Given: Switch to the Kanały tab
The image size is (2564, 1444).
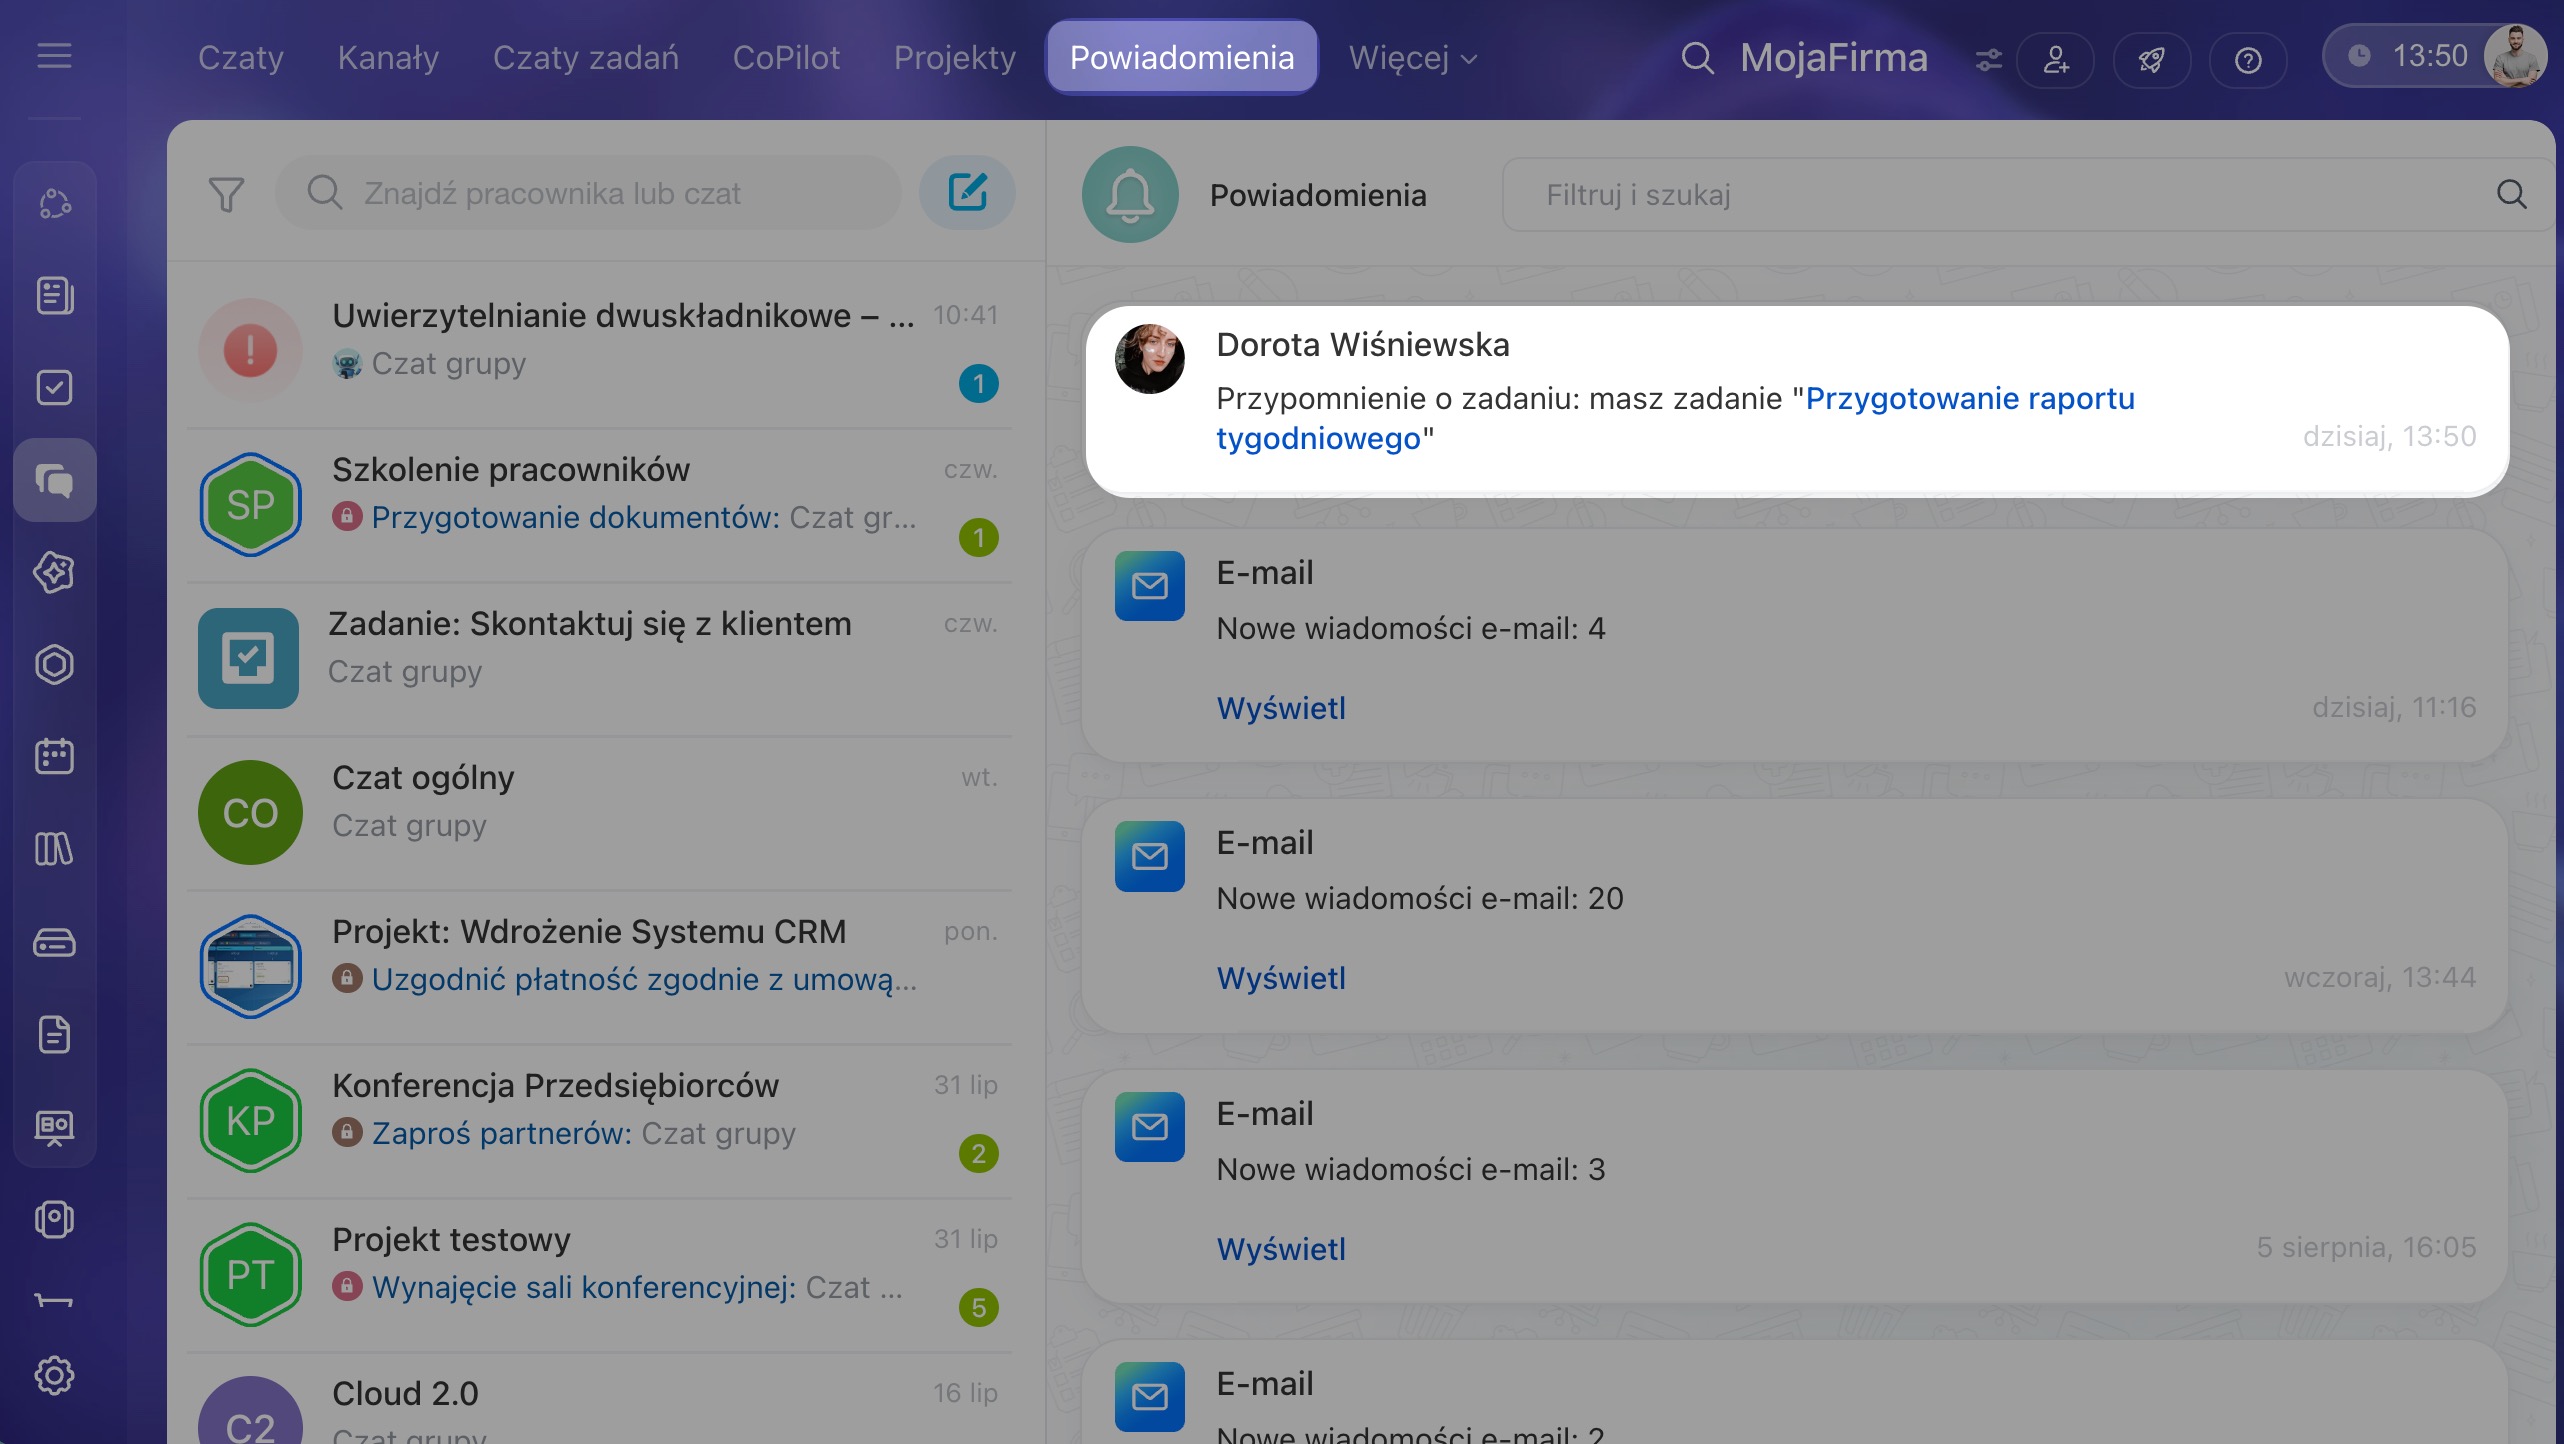Looking at the screenshot, I should pyautogui.click(x=388, y=58).
